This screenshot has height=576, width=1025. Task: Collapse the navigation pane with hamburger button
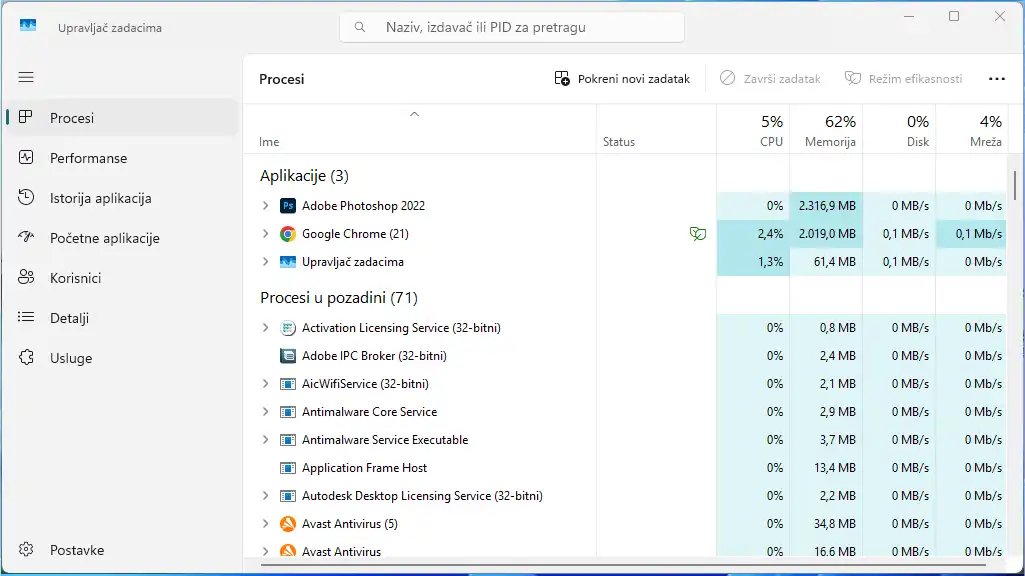pyautogui.click(x=26, y=77)
